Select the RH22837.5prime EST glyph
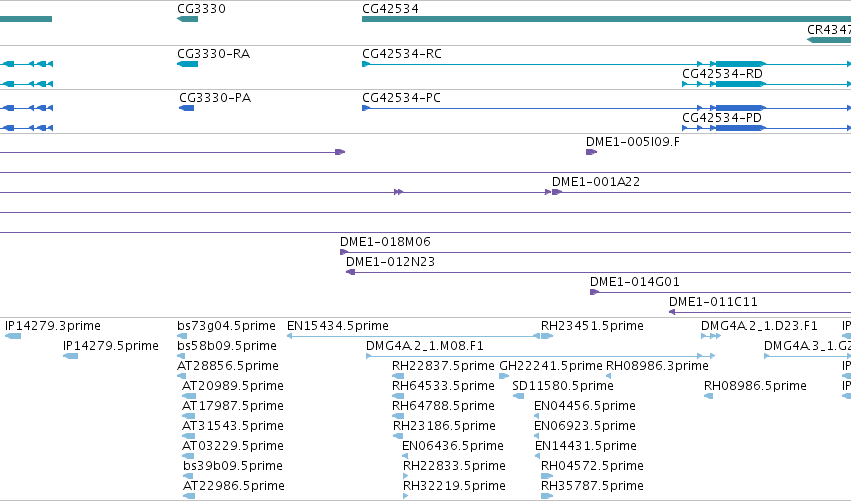This screenshot has height=501, width=851. coord(398,376)
